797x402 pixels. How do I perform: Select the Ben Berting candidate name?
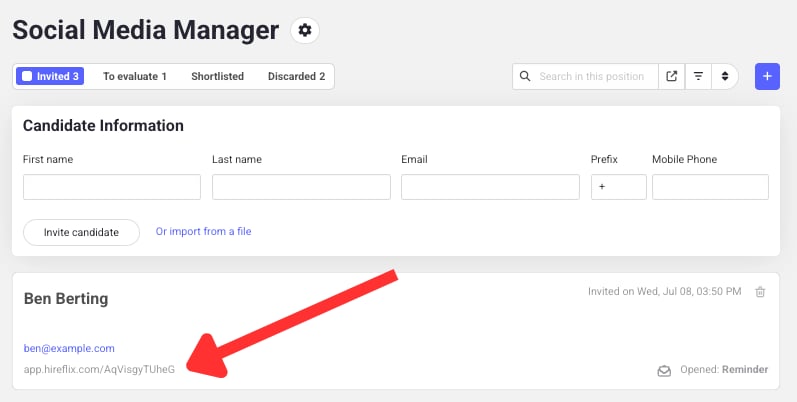point(66,298)
